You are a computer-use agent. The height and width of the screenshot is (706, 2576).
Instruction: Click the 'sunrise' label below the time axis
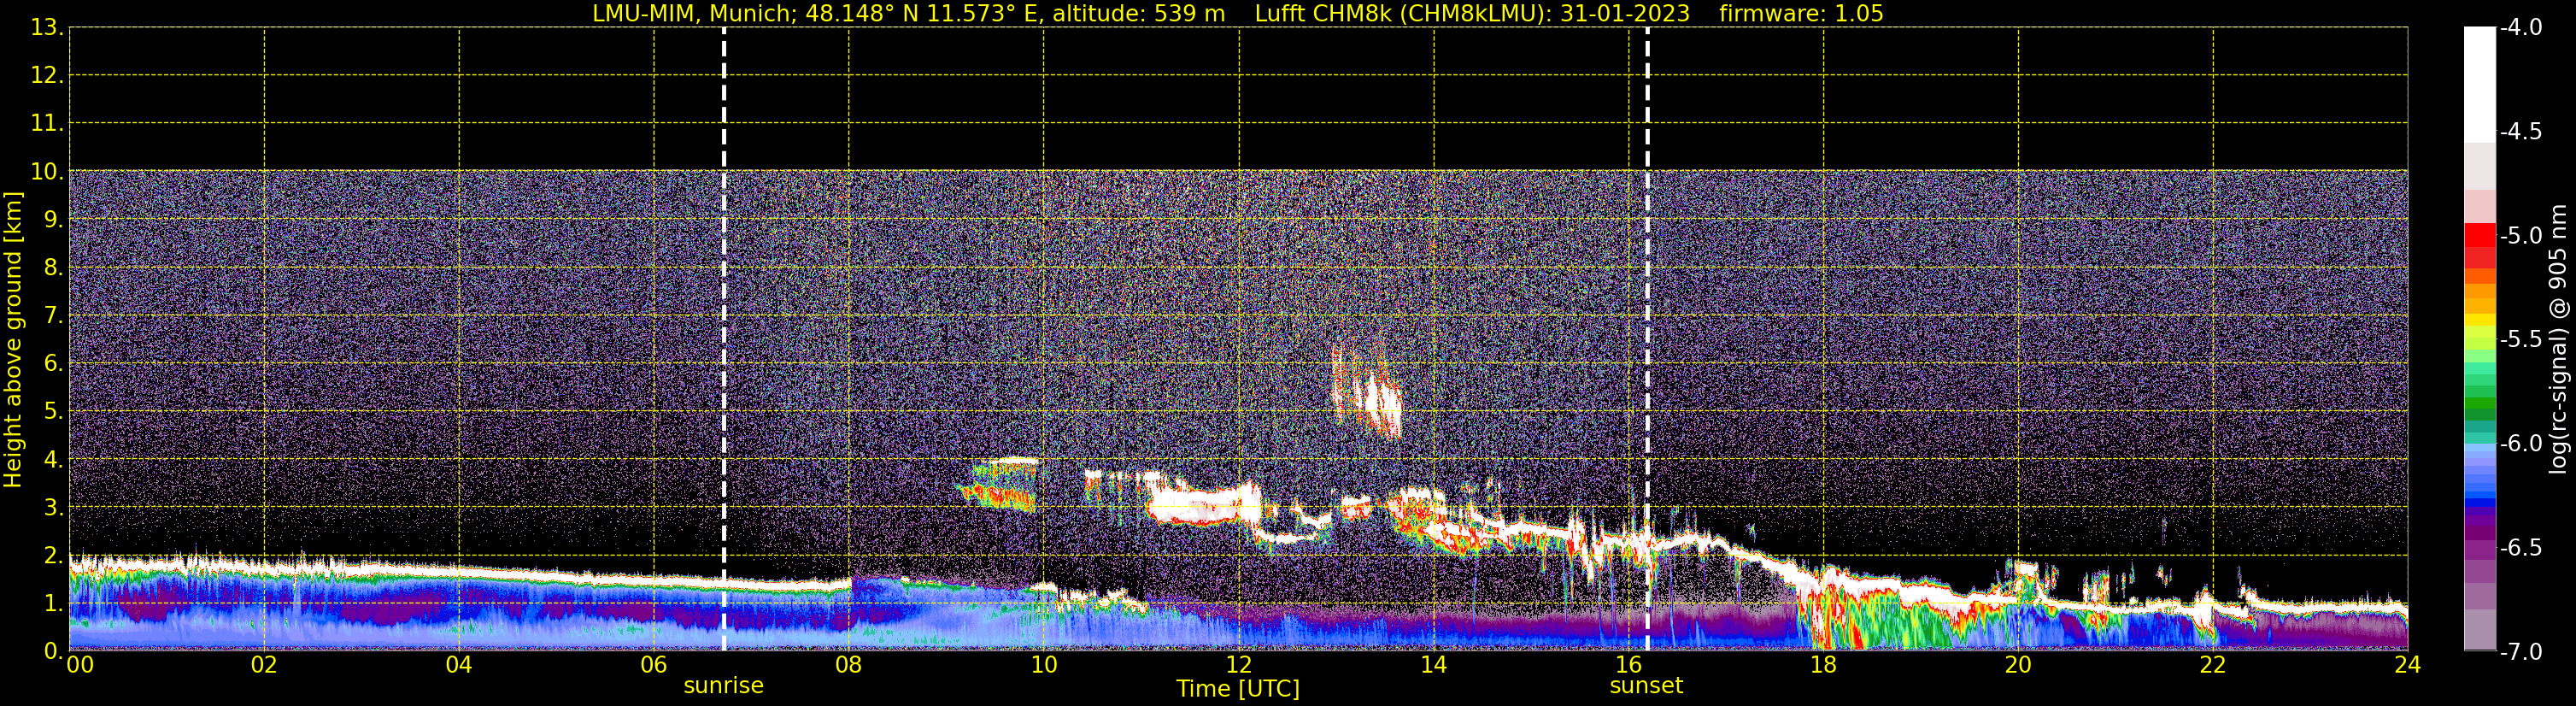click(723, 686)
